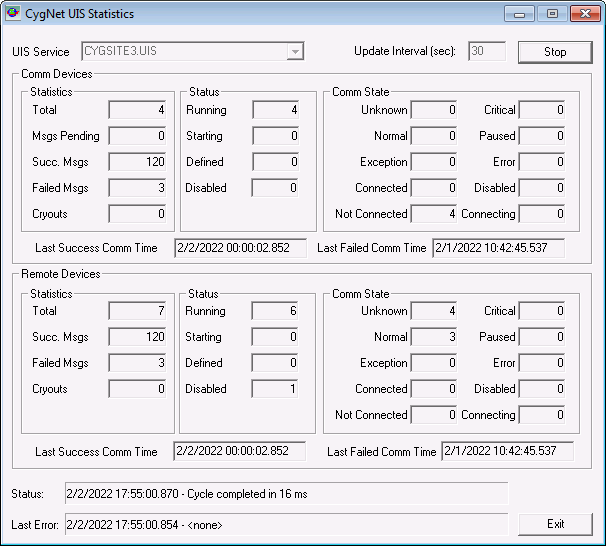Click Remote Devices Running value 6

275,311
